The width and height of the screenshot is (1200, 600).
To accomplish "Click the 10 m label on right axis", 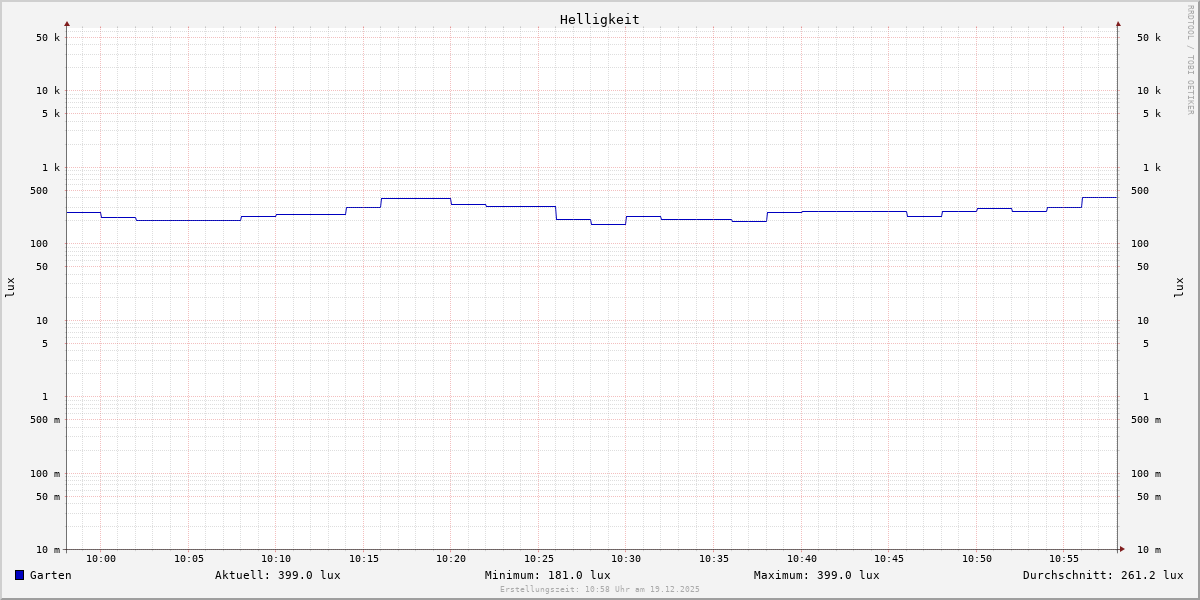I will pos(1149,550).
